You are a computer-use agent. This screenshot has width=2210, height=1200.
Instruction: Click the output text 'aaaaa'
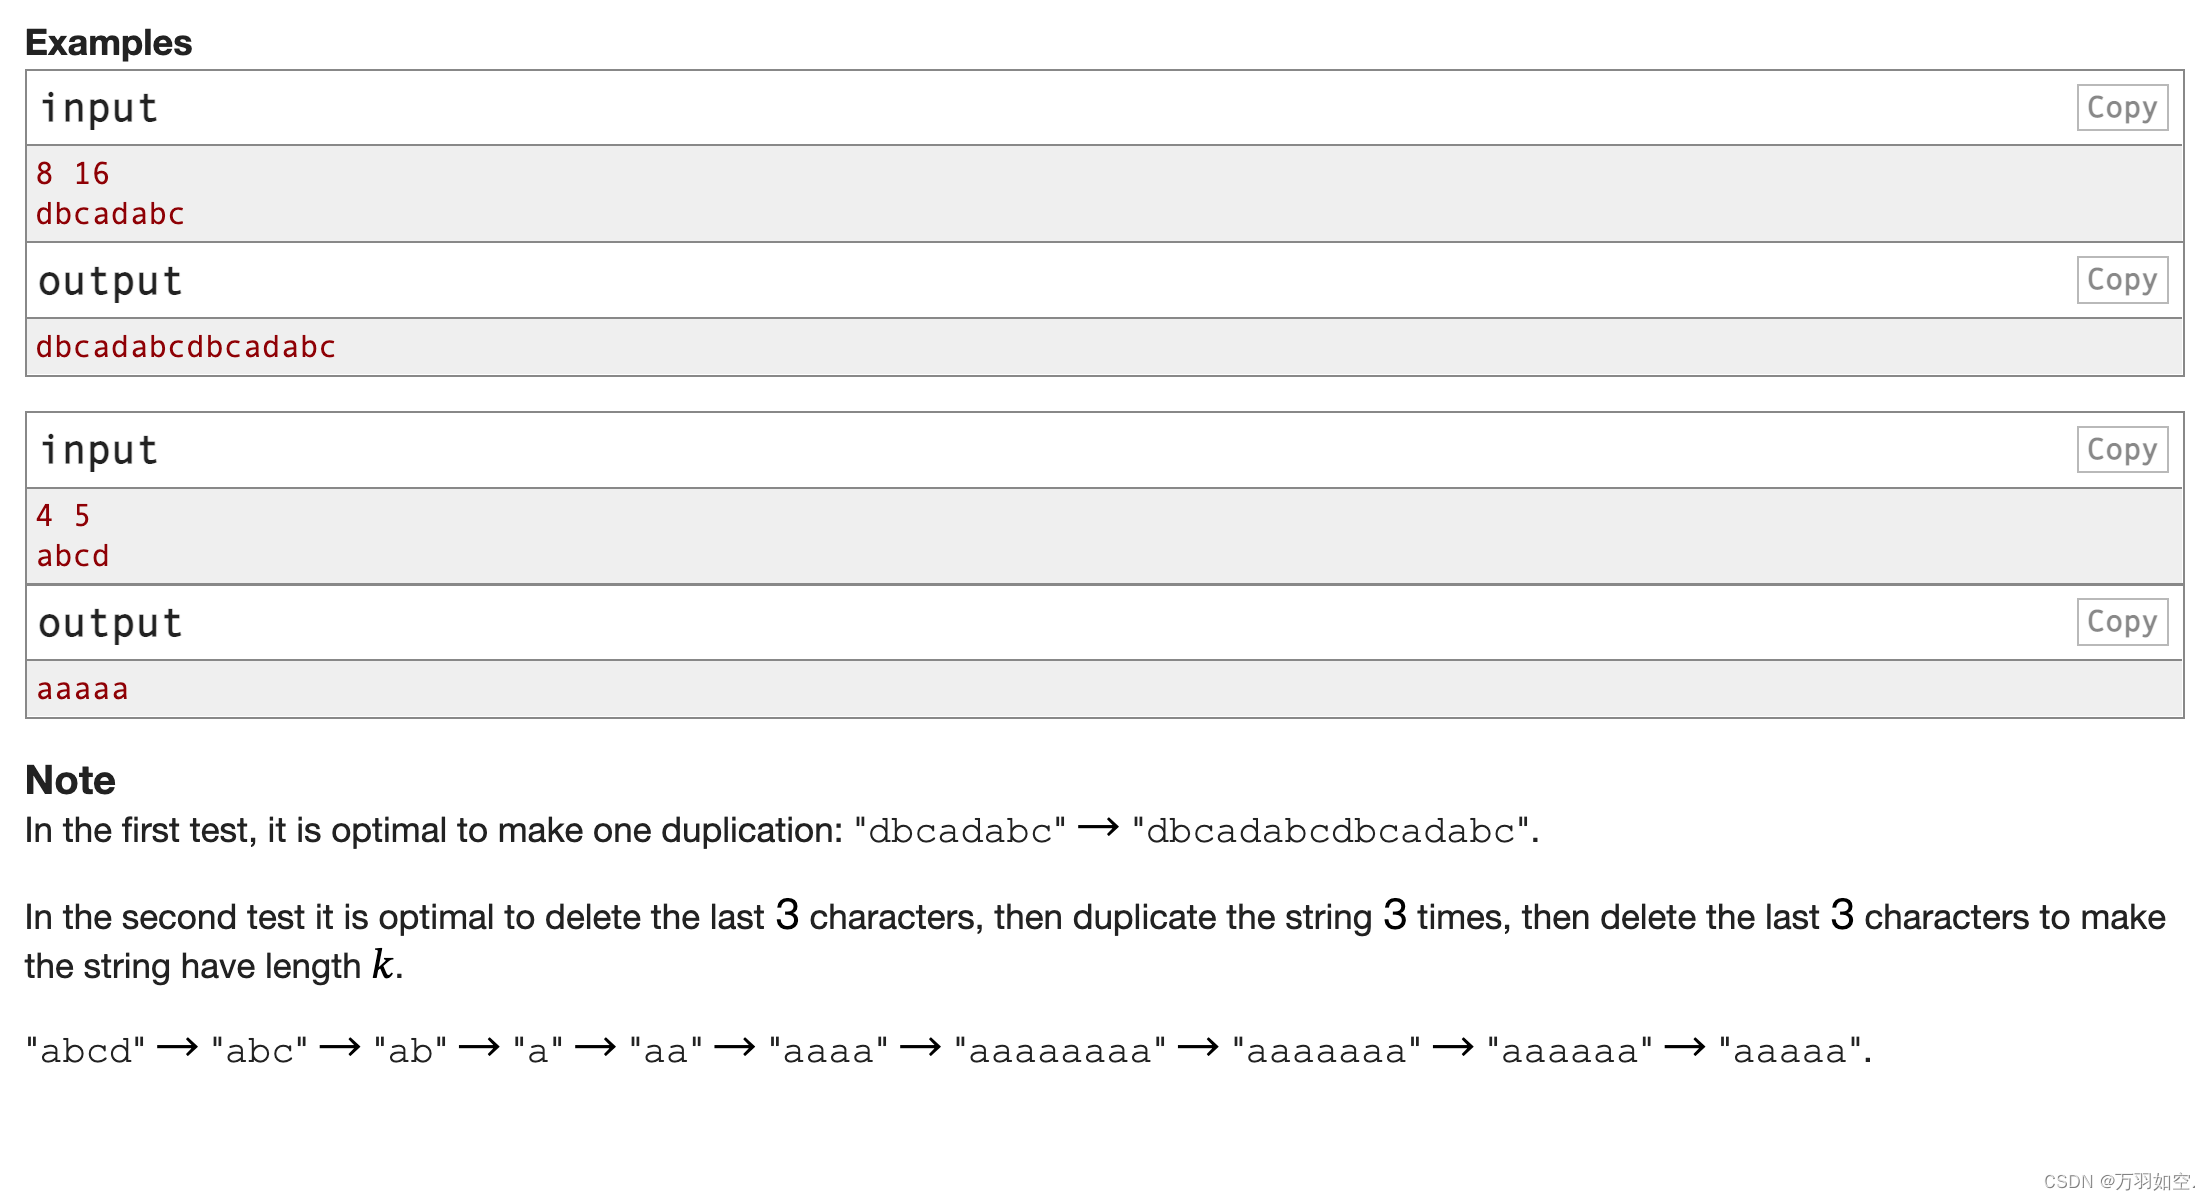82,689
